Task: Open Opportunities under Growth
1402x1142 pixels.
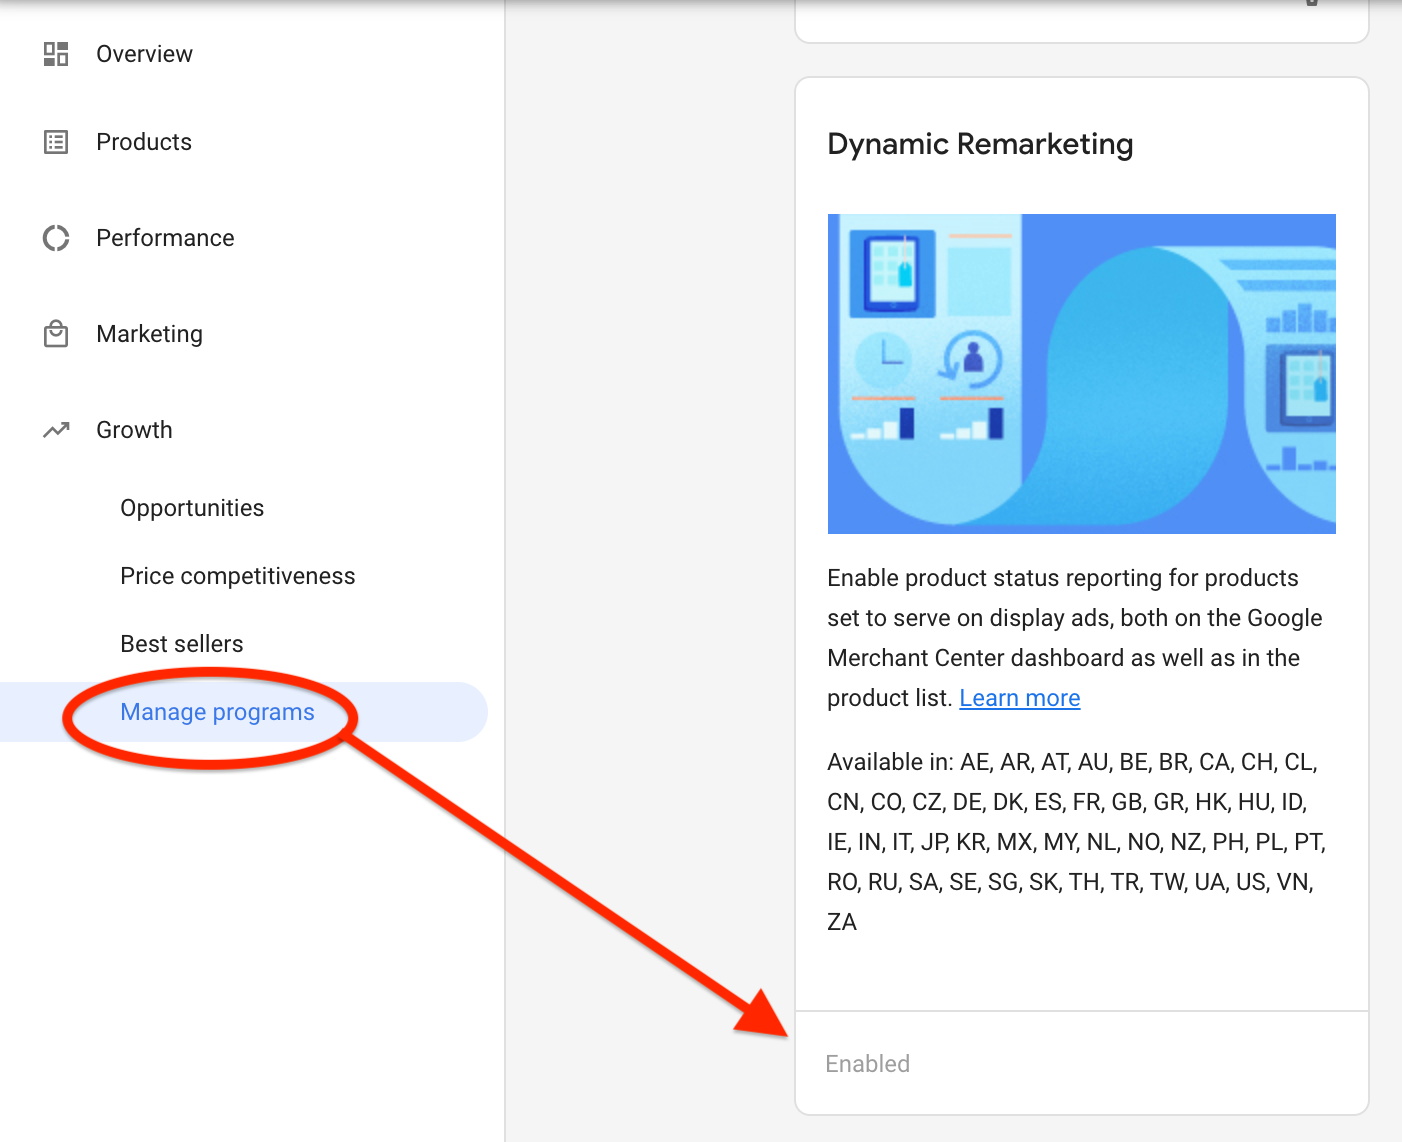Action: [192, 508]
